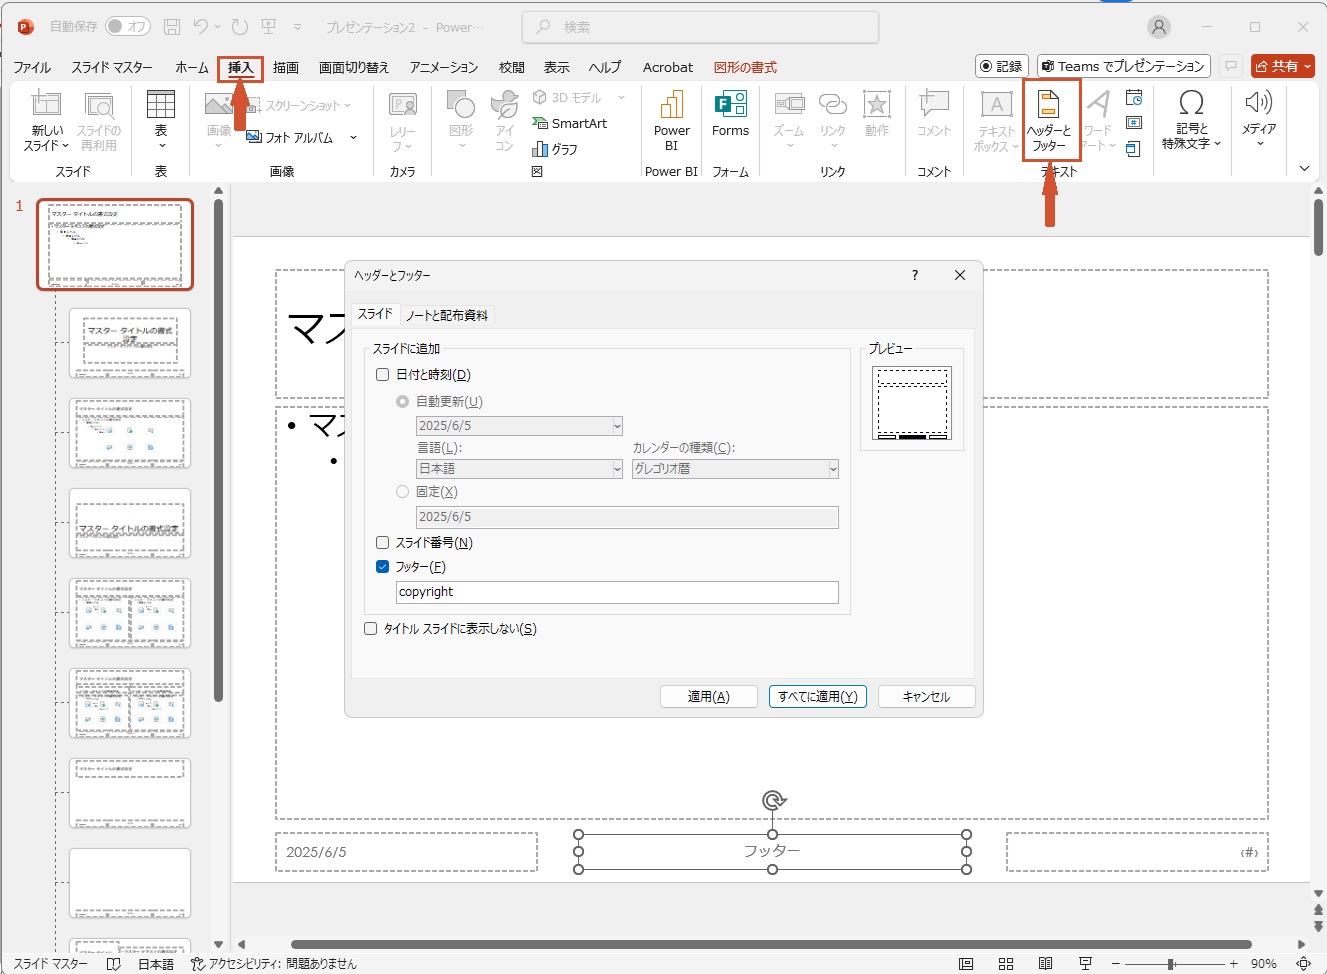Switch to Reading view icon
Image resolution: width=1327 pixels, height=974 pixels.
coord(1045,964)
